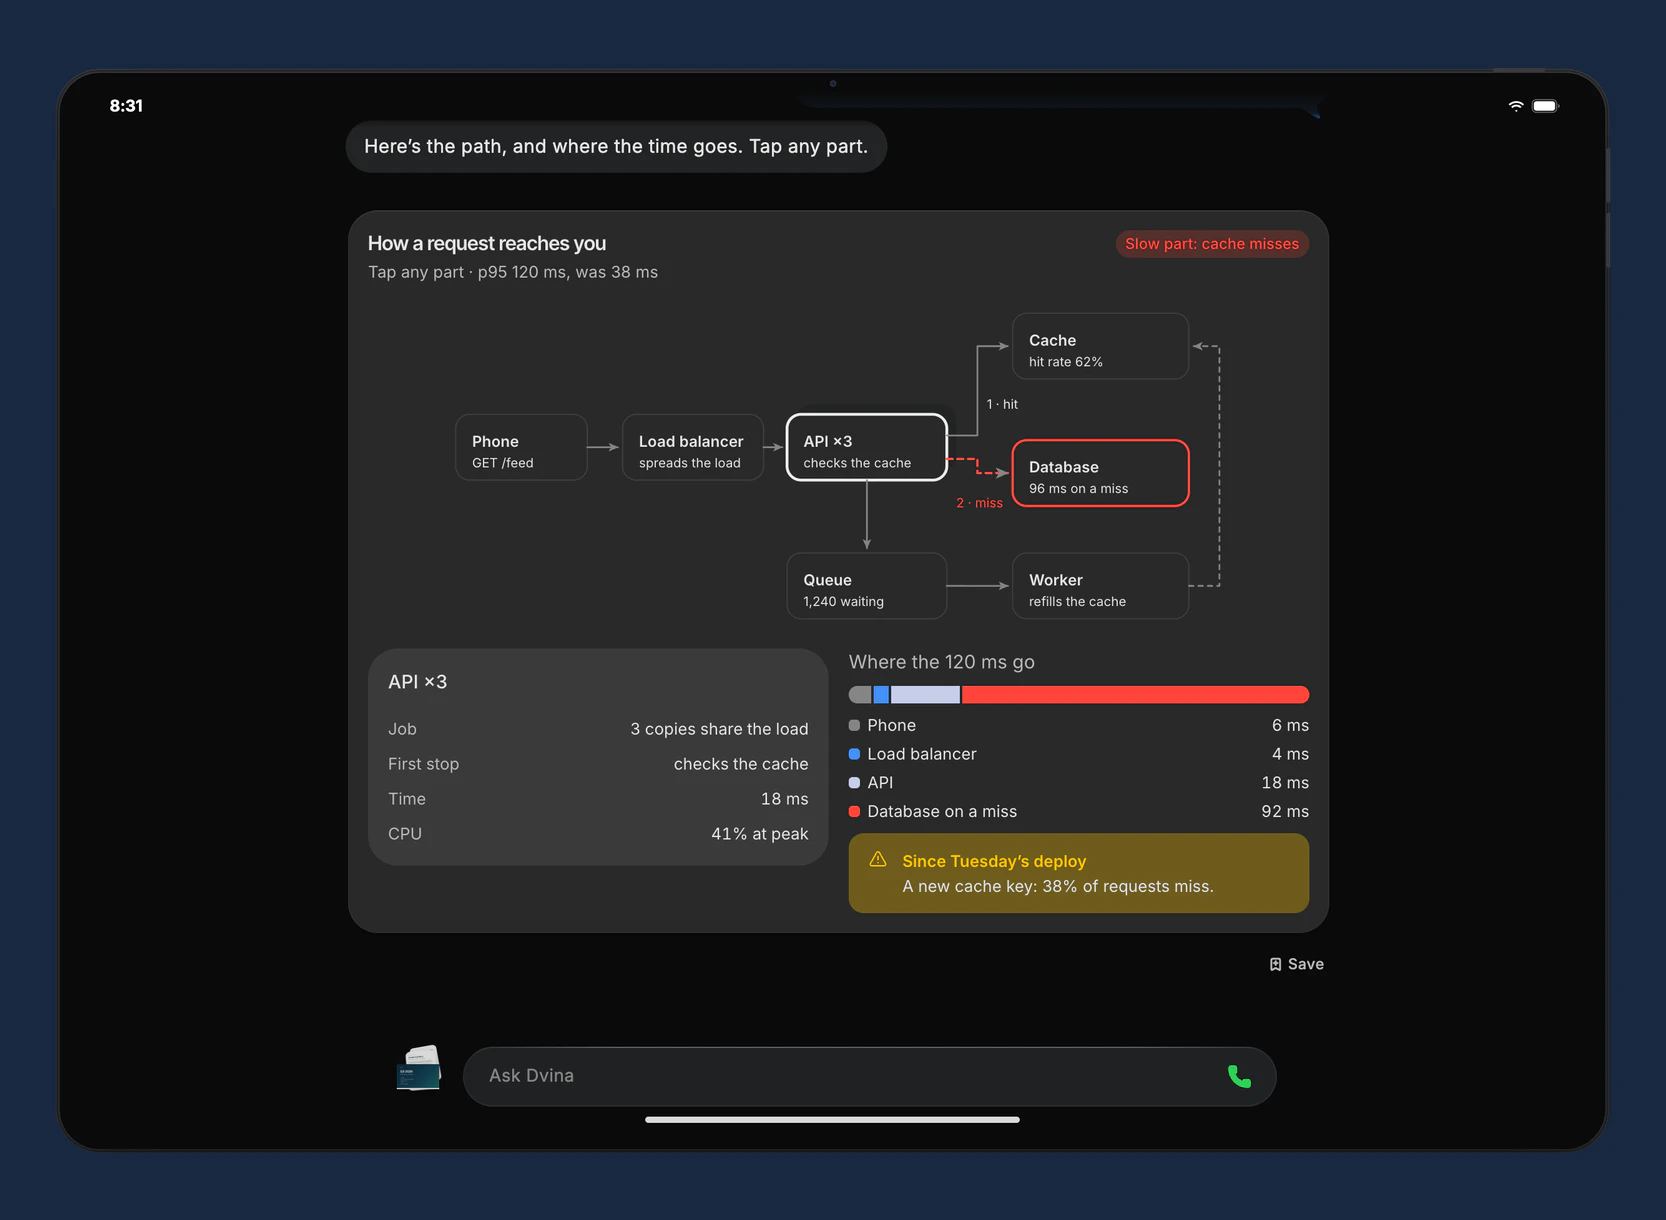Click the Save bookmark icon
Screen dimensions: 1666x1220
[1275, 964]
